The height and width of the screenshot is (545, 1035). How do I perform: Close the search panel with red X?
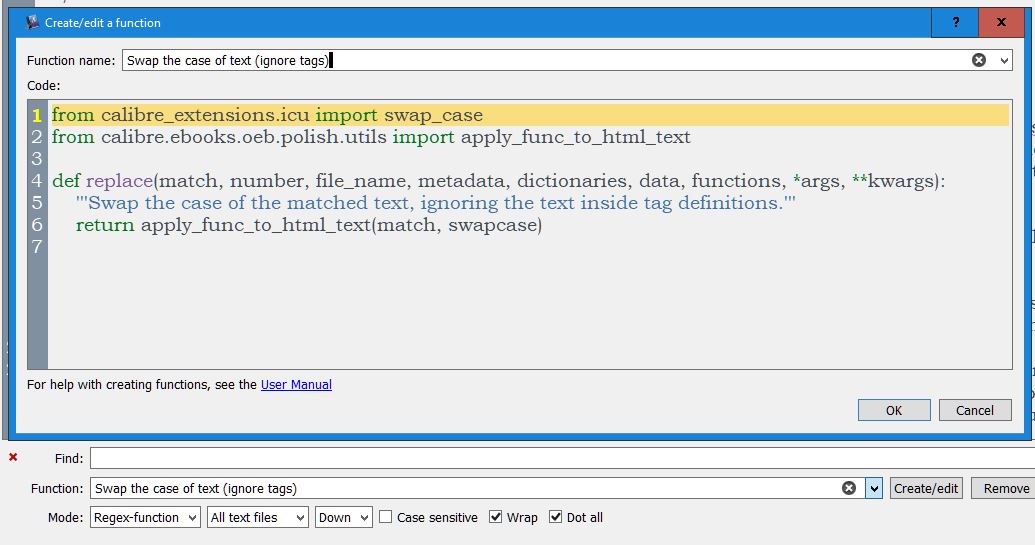tap(13, 457)
